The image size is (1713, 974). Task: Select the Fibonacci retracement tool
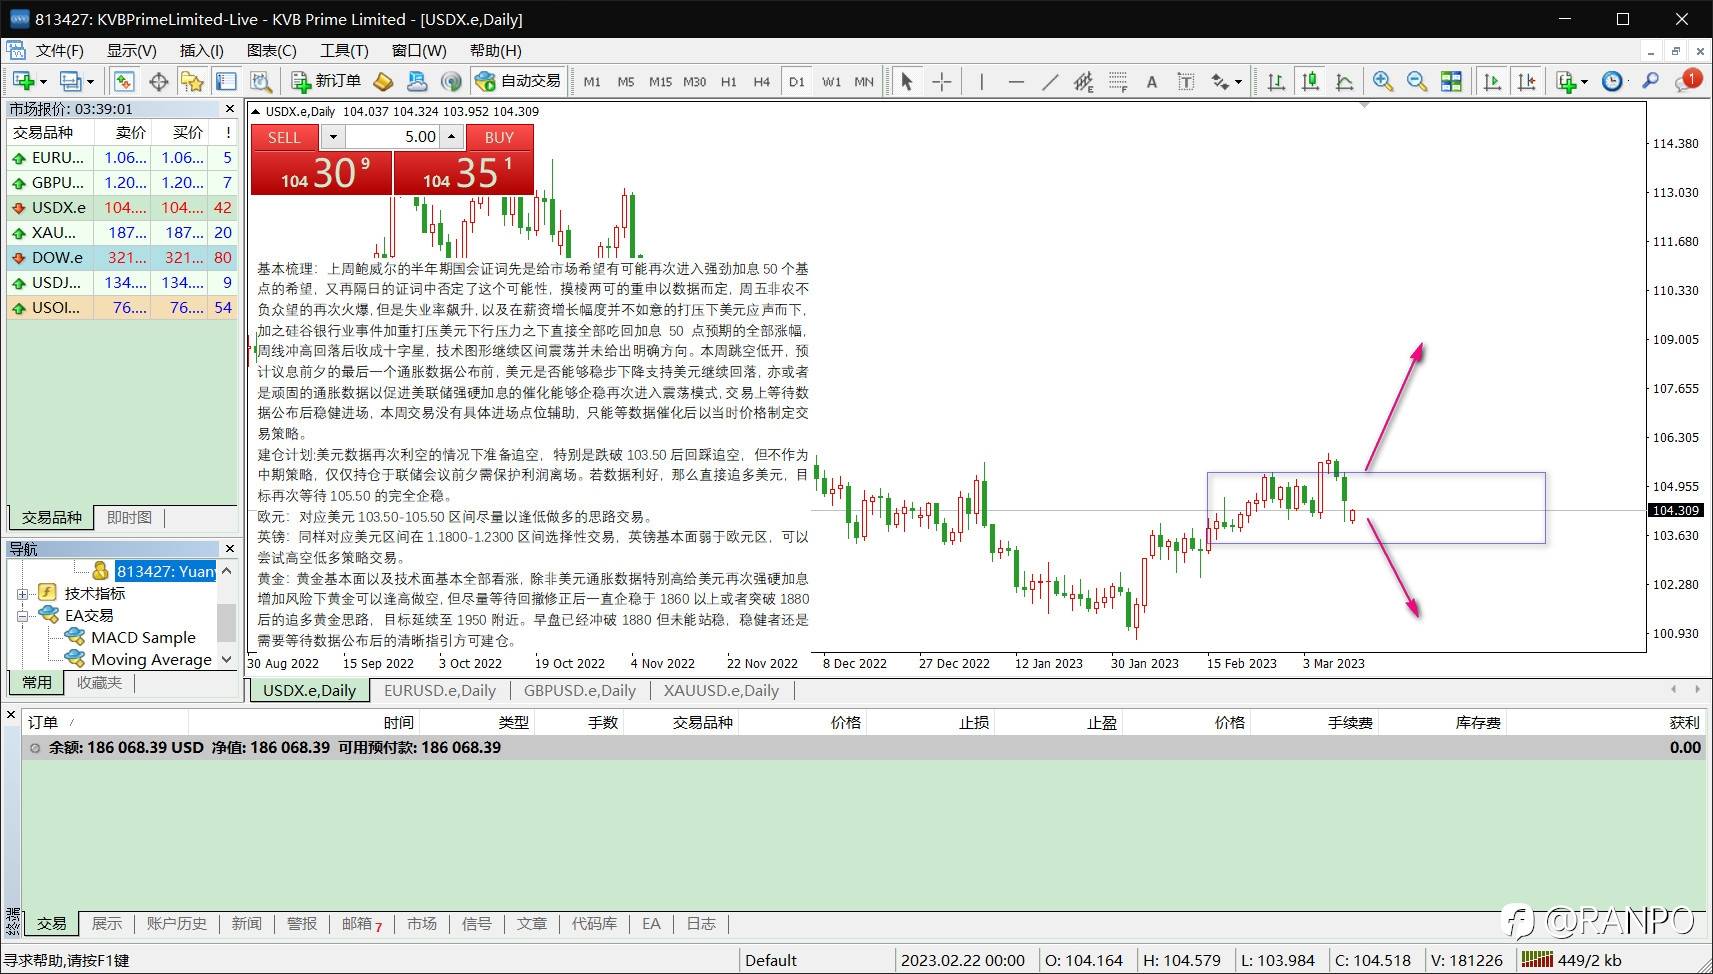[1118, 81]
